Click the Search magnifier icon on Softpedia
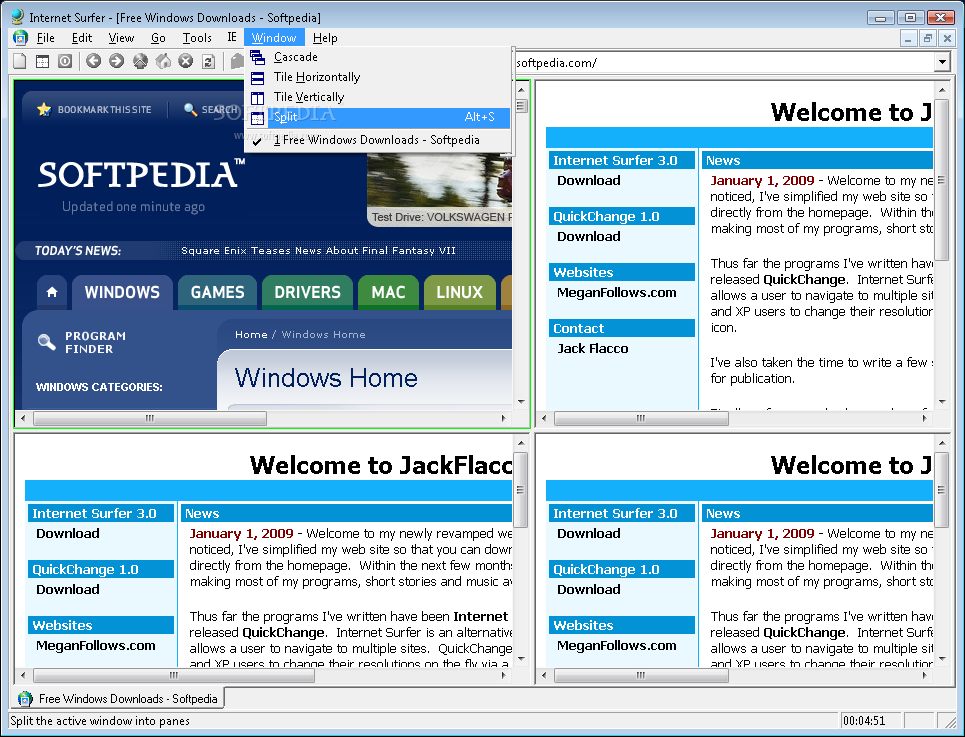Screen dimensions: 965x737 click(x=190, y=110)
